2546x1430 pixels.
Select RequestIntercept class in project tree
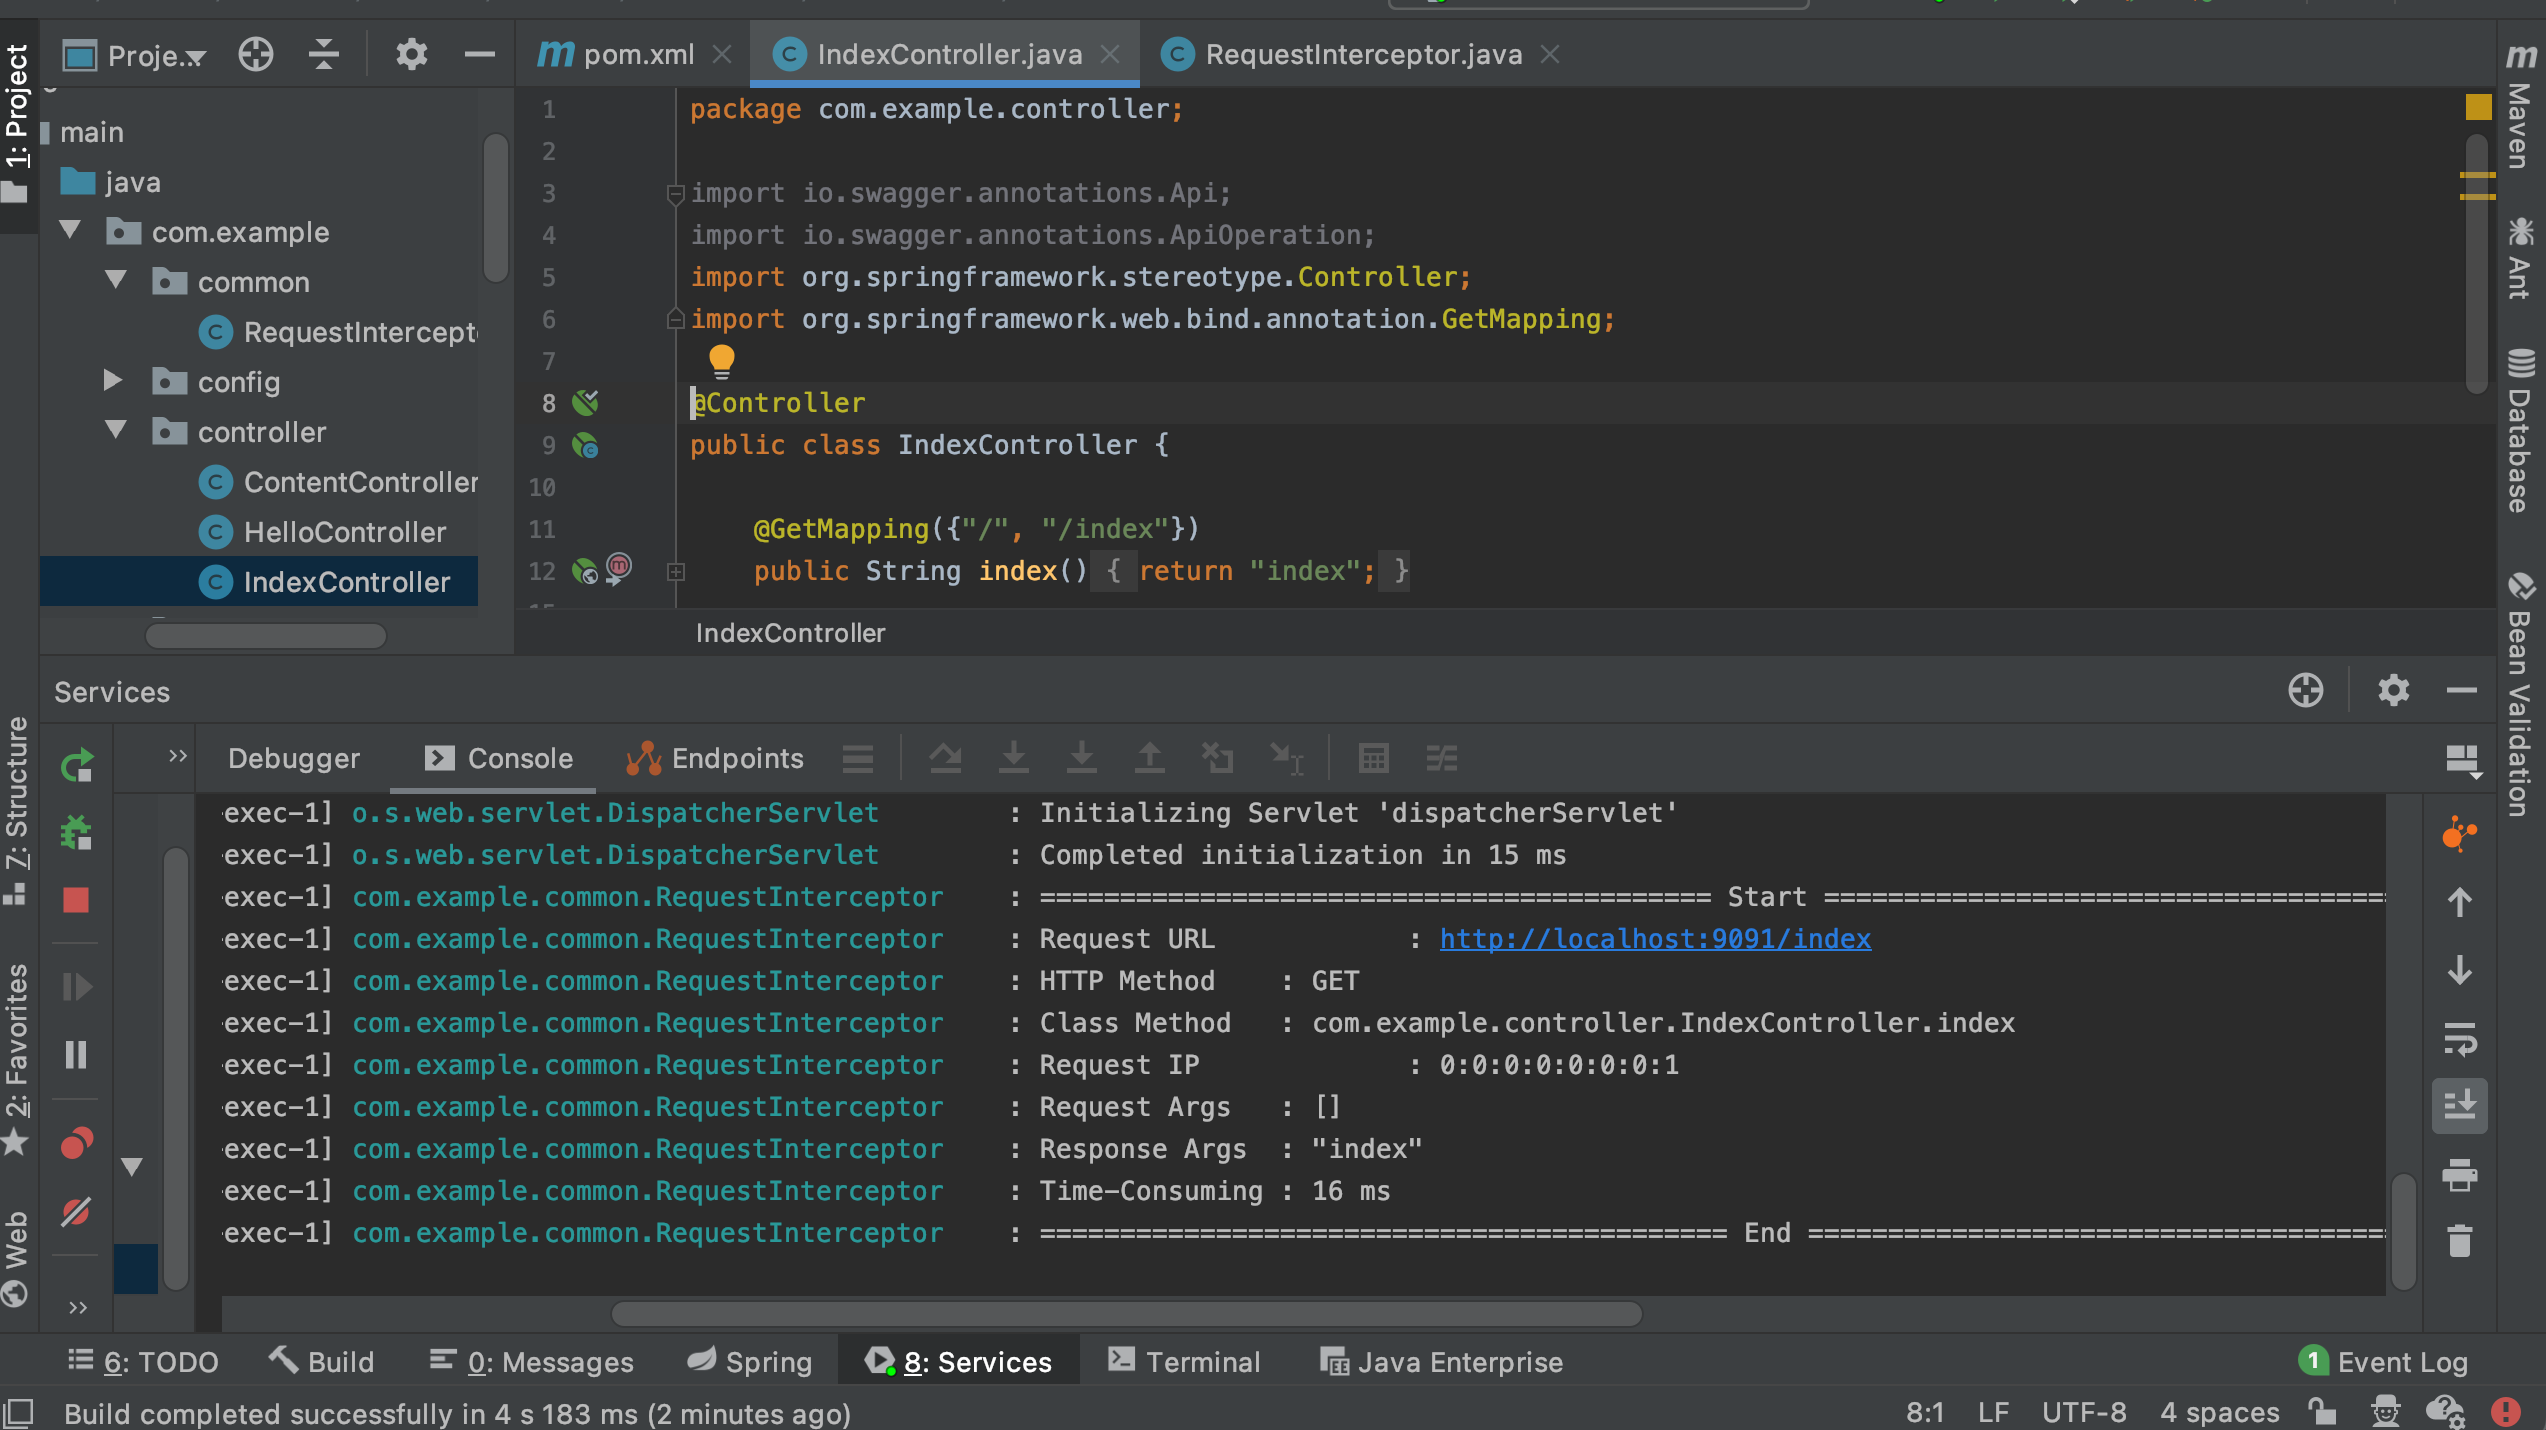pos(339,332)
